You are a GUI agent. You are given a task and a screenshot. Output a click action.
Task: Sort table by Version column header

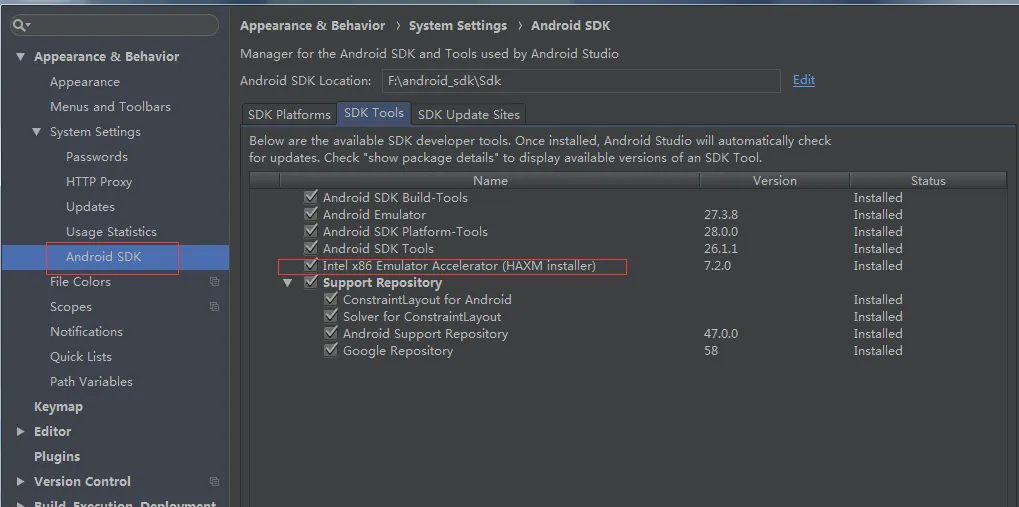click(x=775, y=181)
